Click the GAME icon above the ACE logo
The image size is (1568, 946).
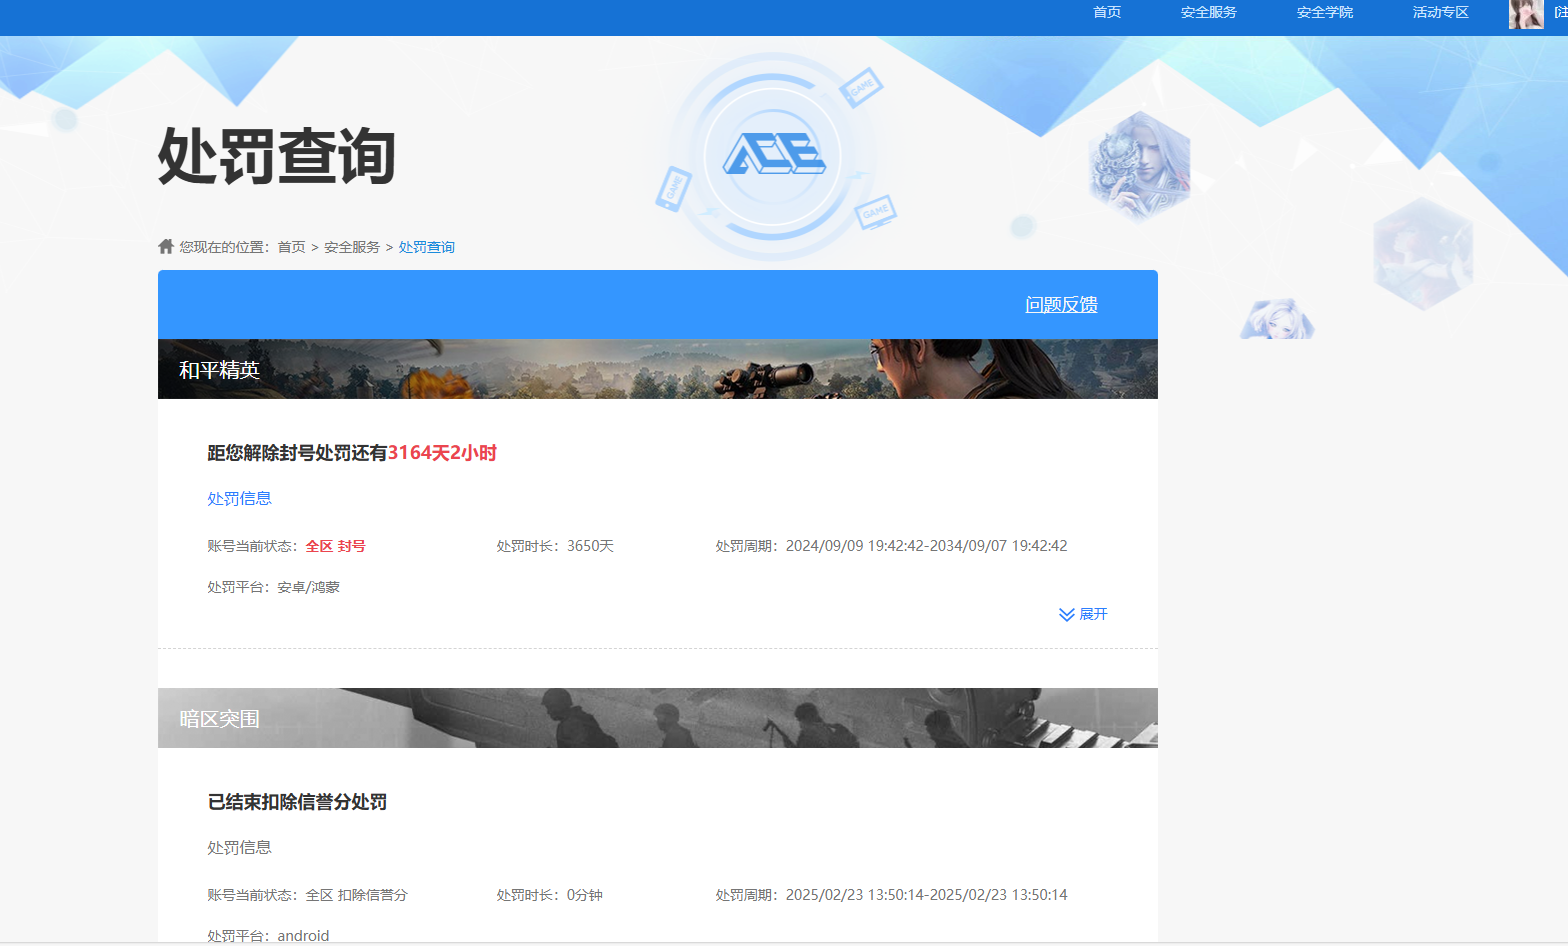861,87
